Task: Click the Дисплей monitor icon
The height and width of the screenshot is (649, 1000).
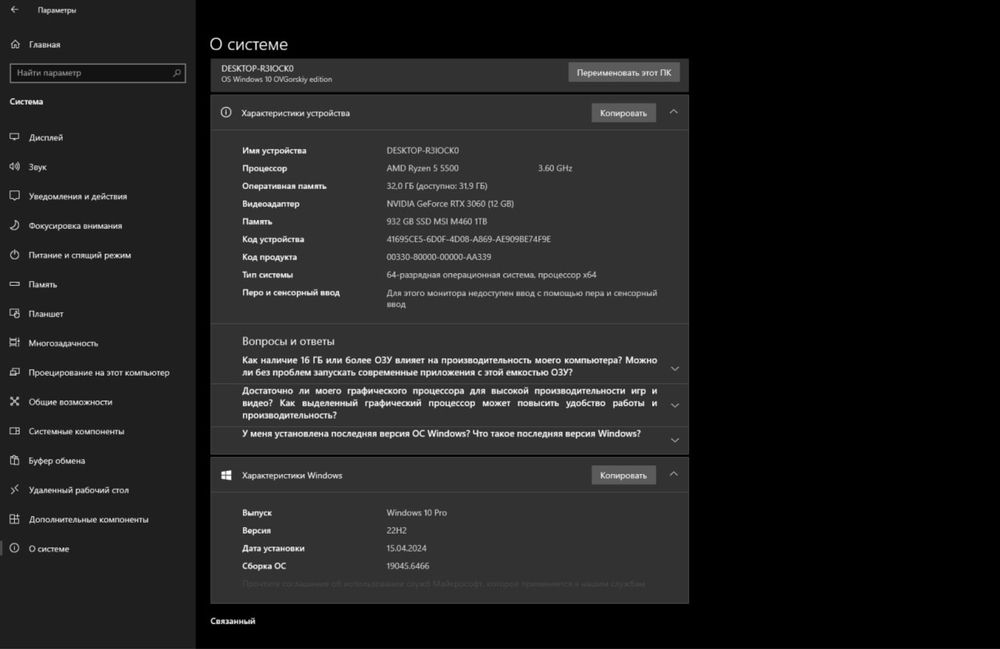Action: (15, 137)
